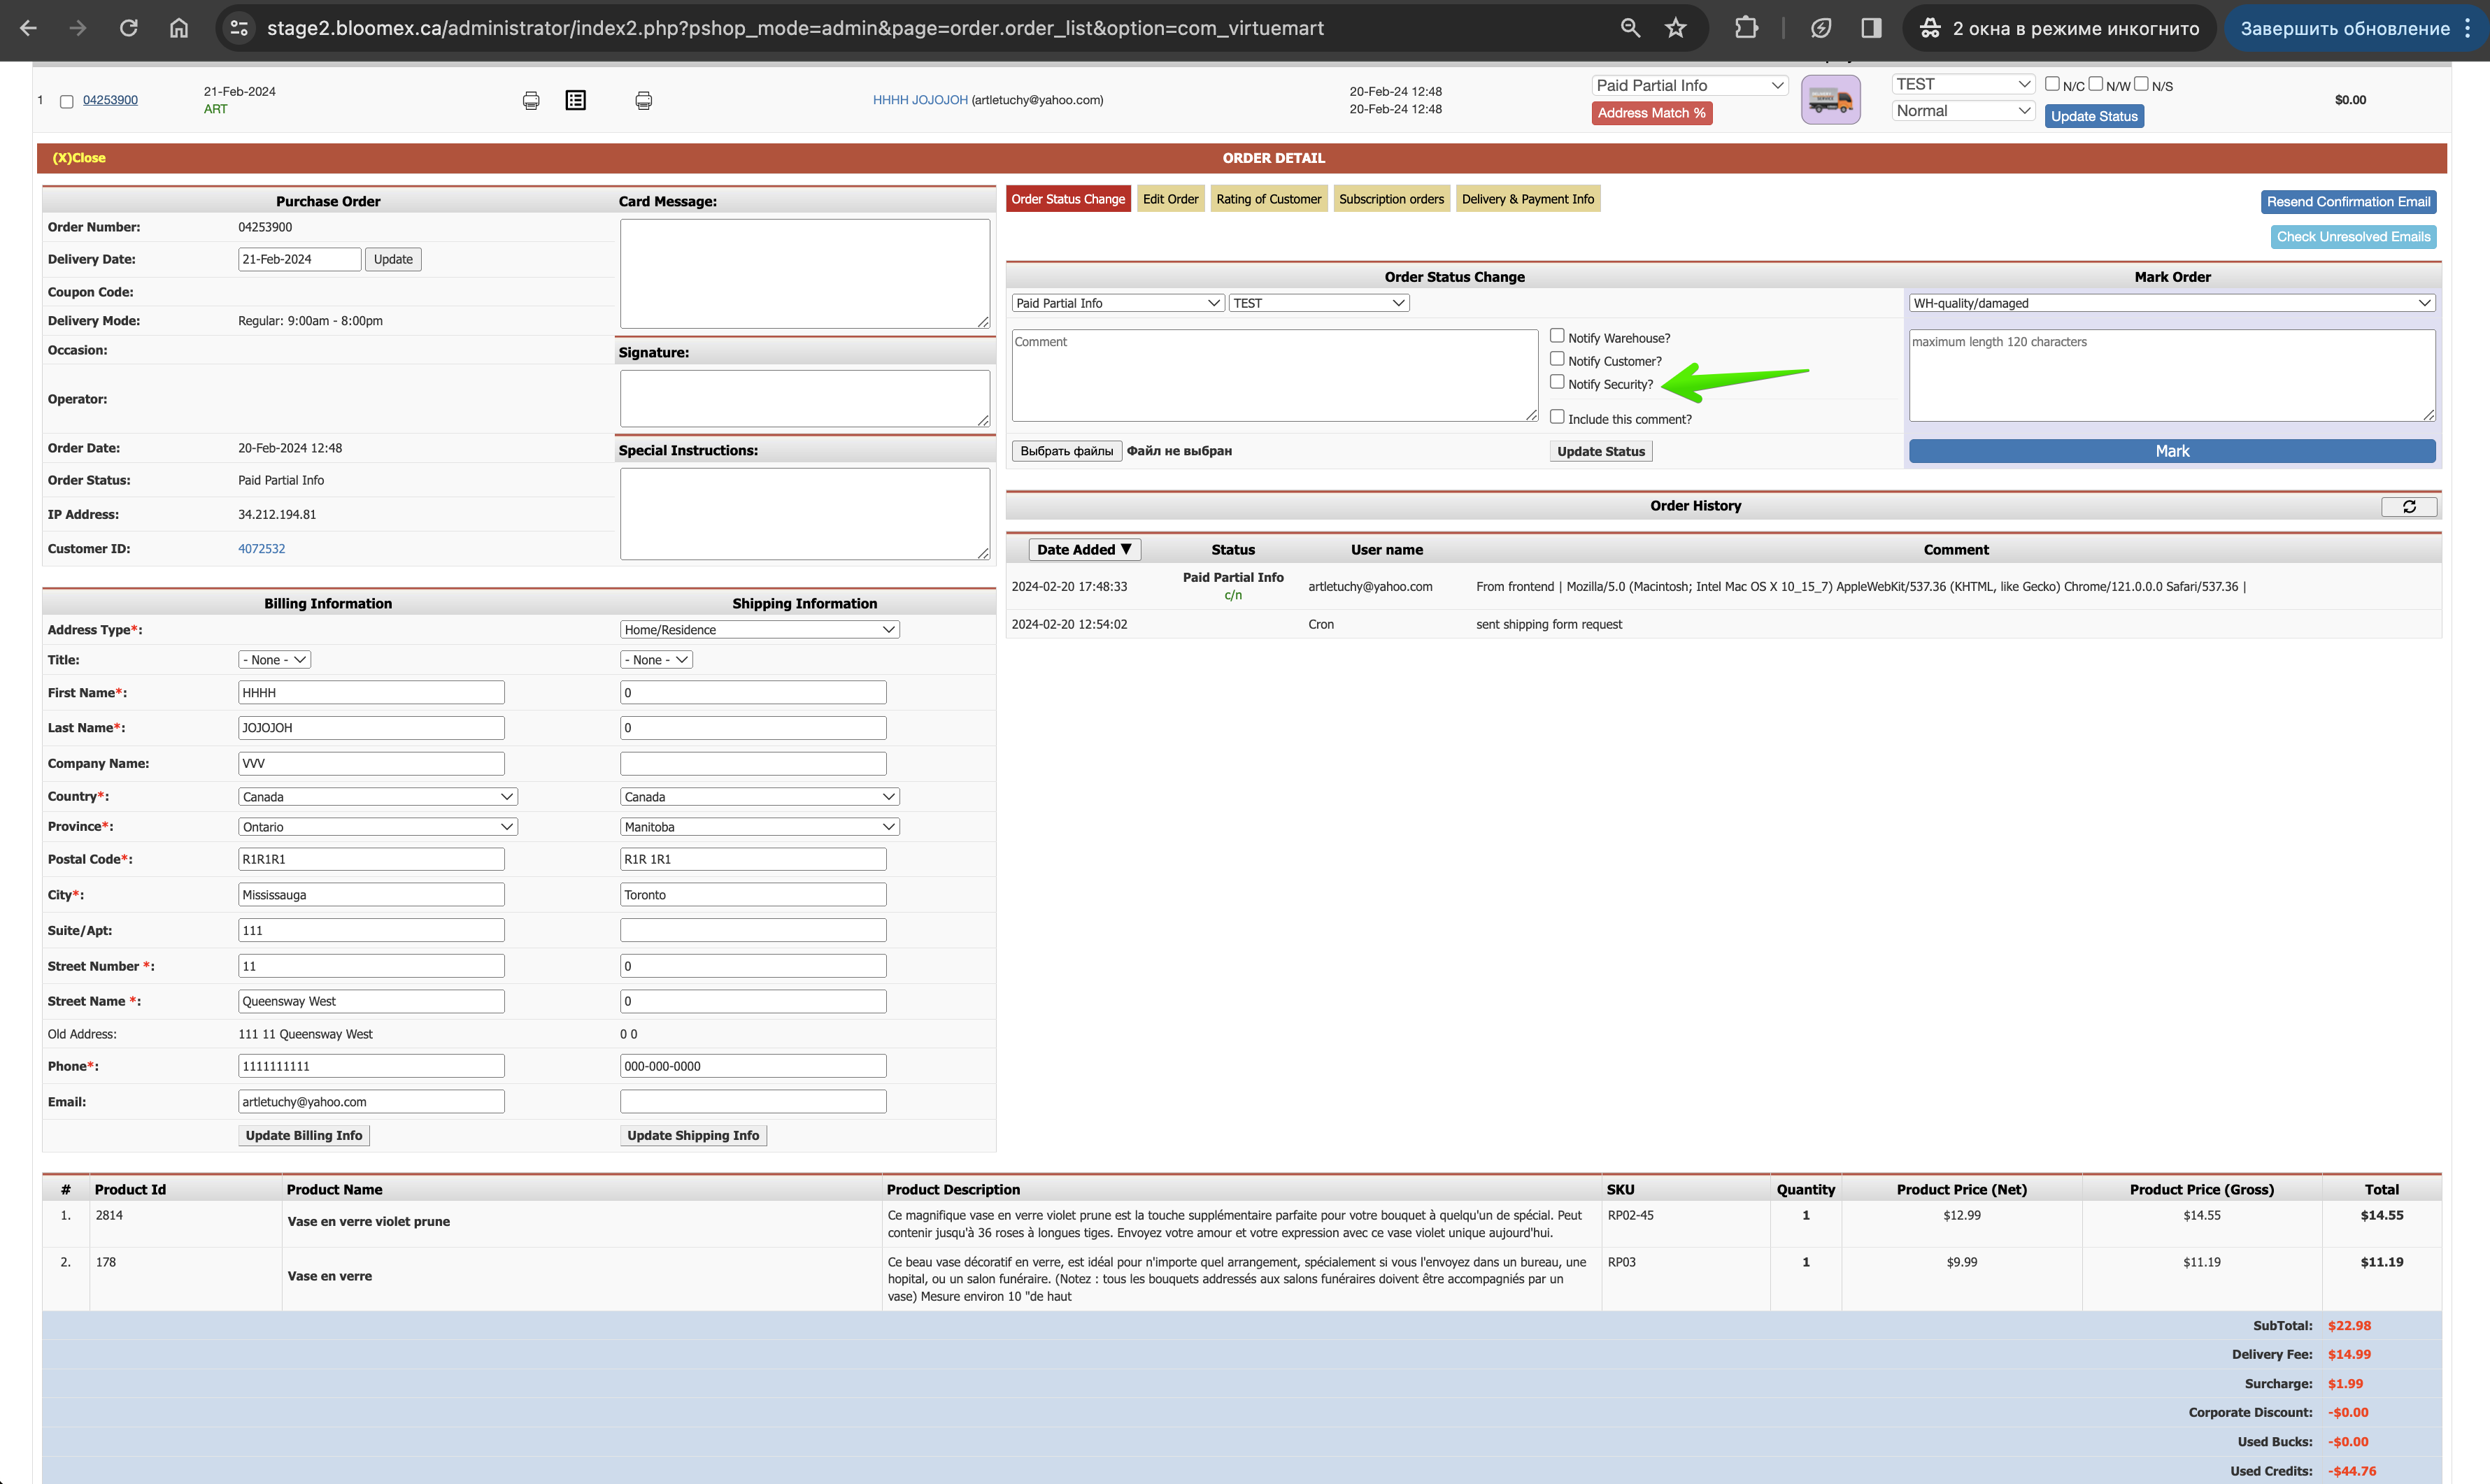The width and height of the screenshot is (2490, 1484).
Task: Click into the Card Message text area
Action: 805,274
